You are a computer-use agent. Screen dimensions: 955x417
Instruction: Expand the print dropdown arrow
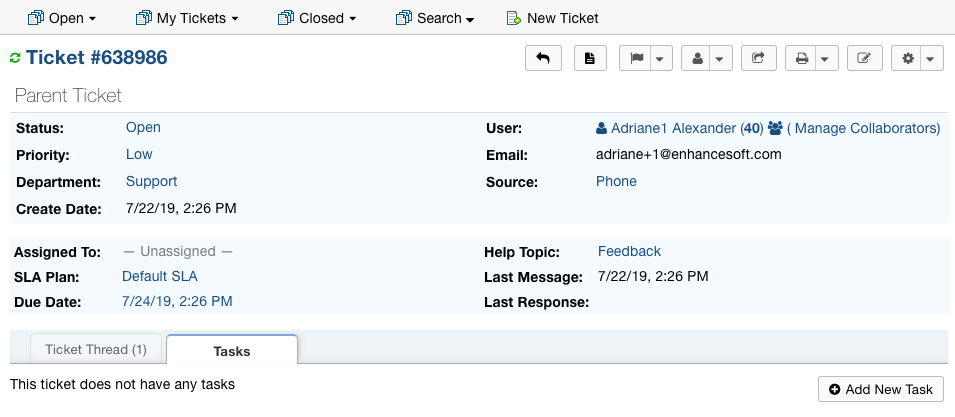823,59
